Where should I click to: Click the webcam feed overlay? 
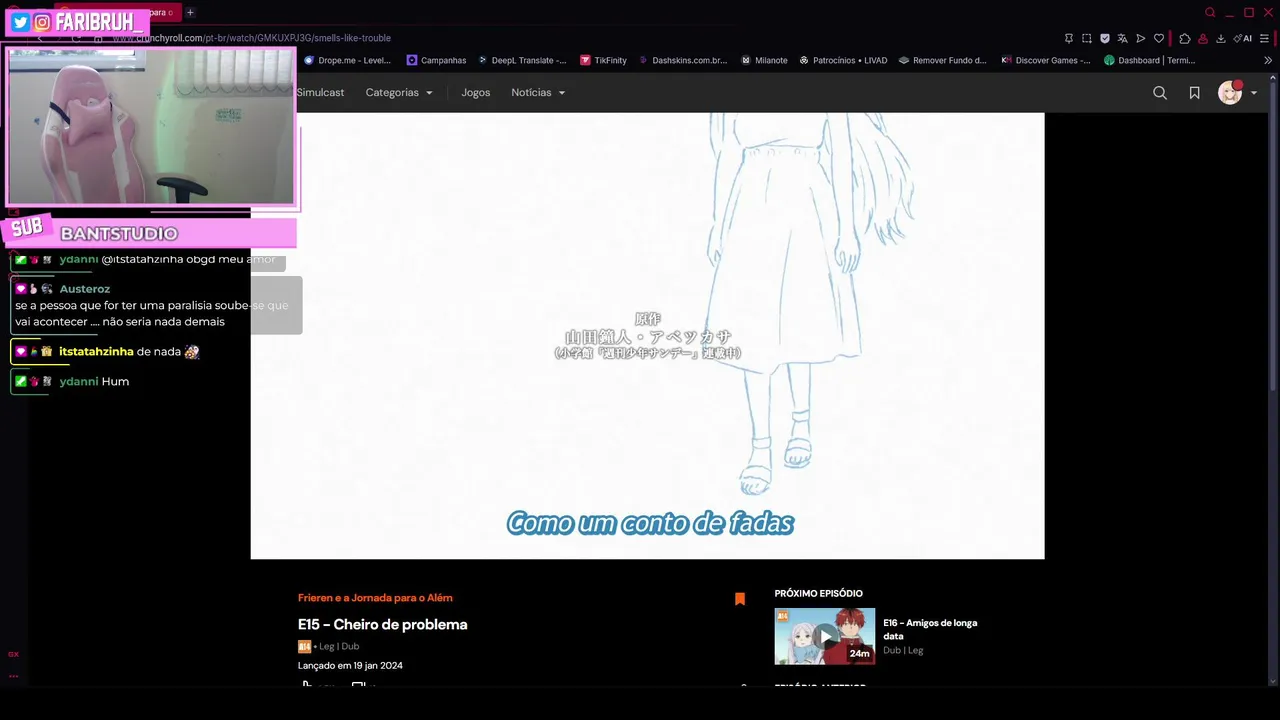pyautogui.click(x=151, y=127)
